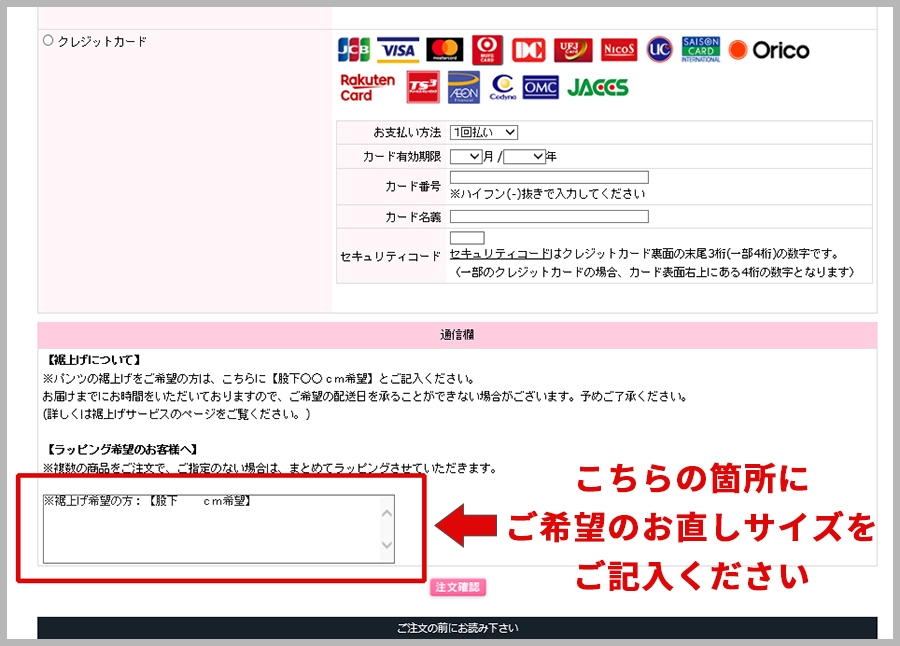Viewport: 900px width, 646px height.
Task: Focus the カード名義 input field
Action: [x=549, y=216]
